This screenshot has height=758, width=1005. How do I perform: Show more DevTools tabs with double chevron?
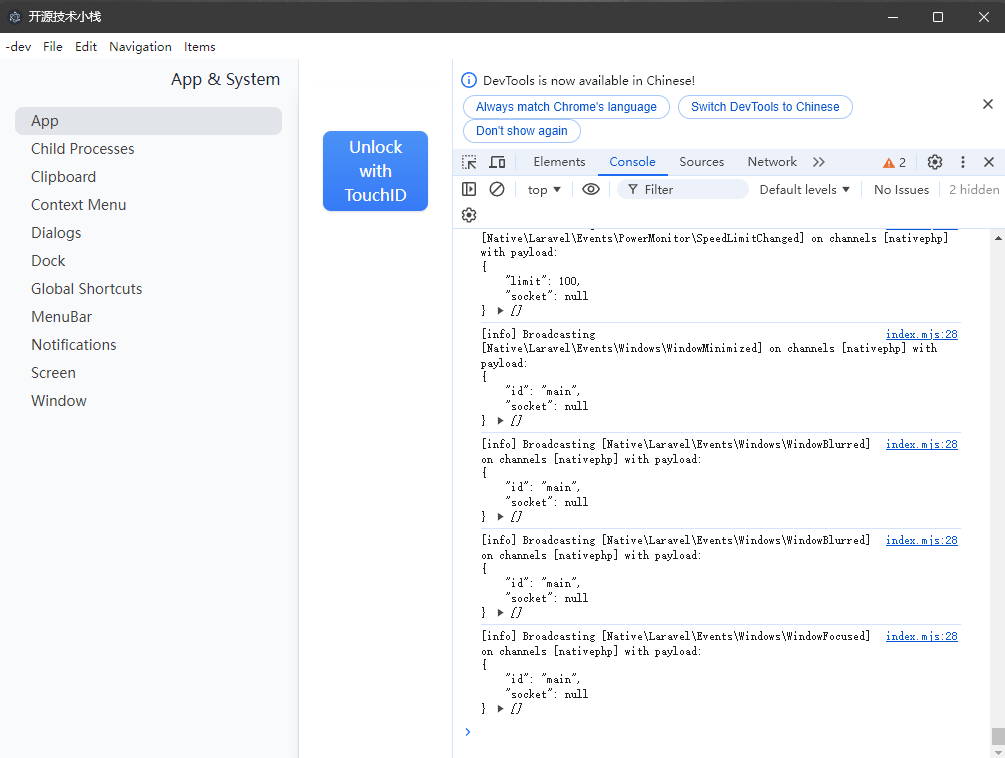tap(818, 162)
